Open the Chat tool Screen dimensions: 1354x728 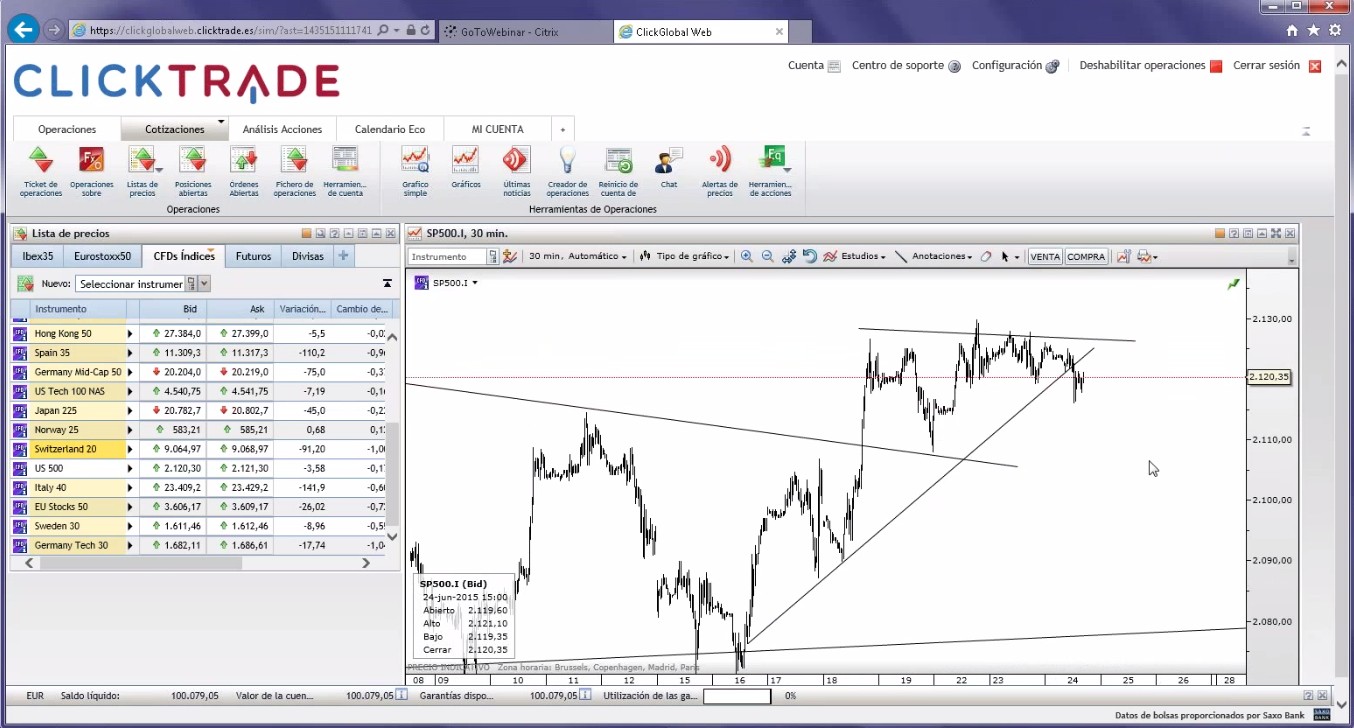669,167
